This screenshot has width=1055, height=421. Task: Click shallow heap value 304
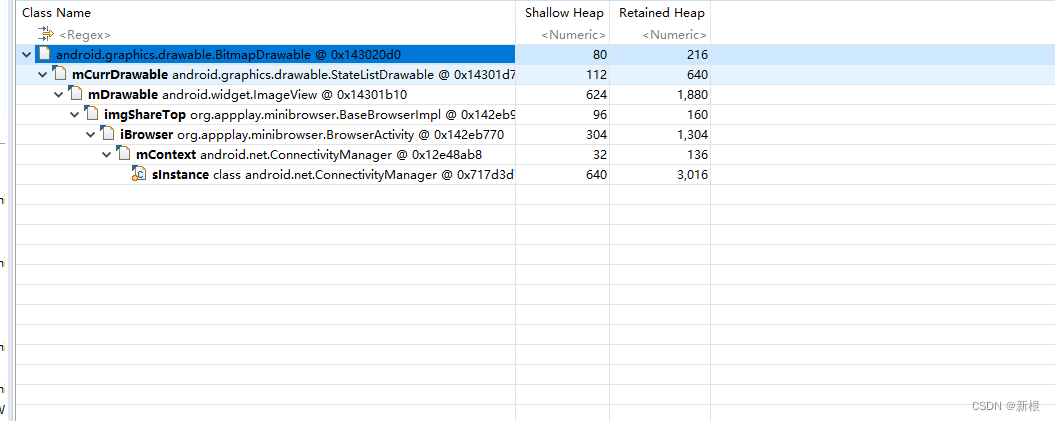coord(597,135)
